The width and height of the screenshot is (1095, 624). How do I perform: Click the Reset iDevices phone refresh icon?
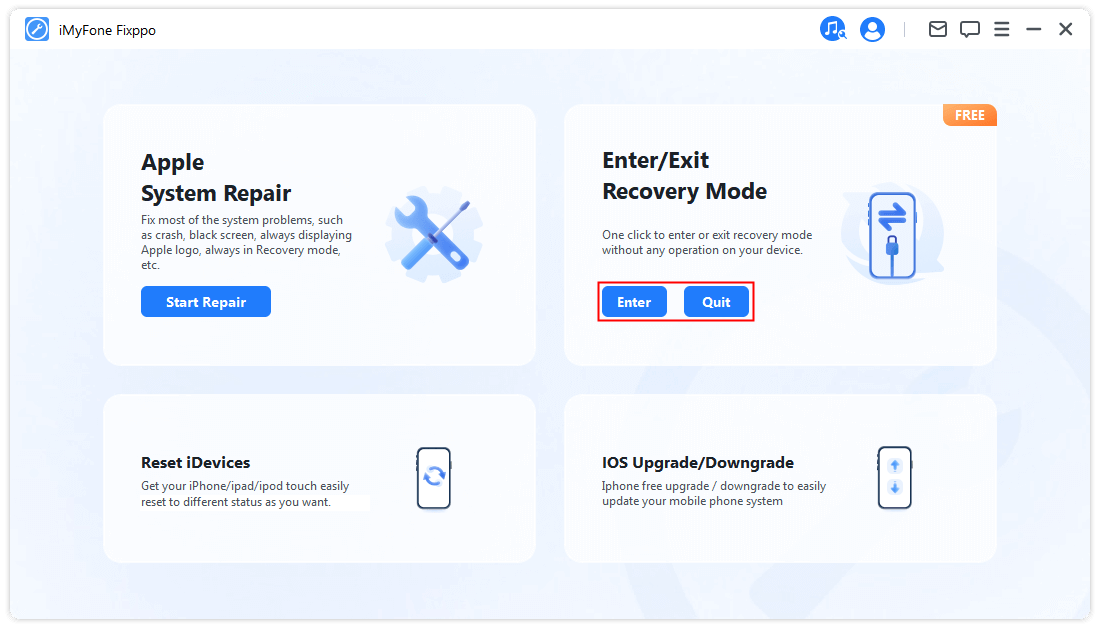point(434,478)
